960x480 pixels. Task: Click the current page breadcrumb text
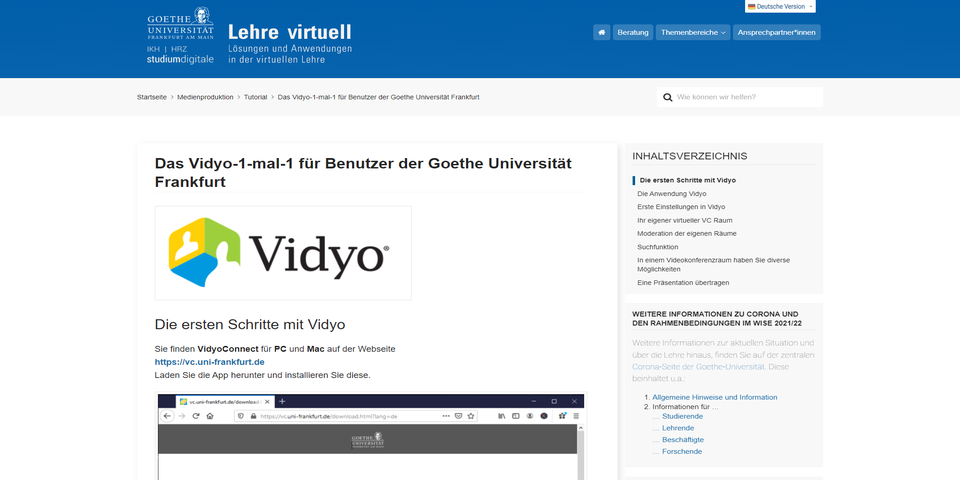pos(378,97)
